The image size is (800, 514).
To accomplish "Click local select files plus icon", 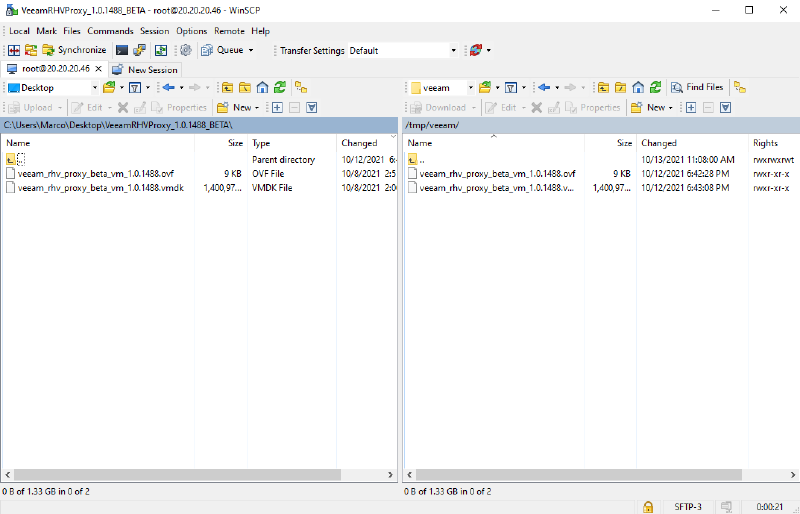I will tap(277, 108).
